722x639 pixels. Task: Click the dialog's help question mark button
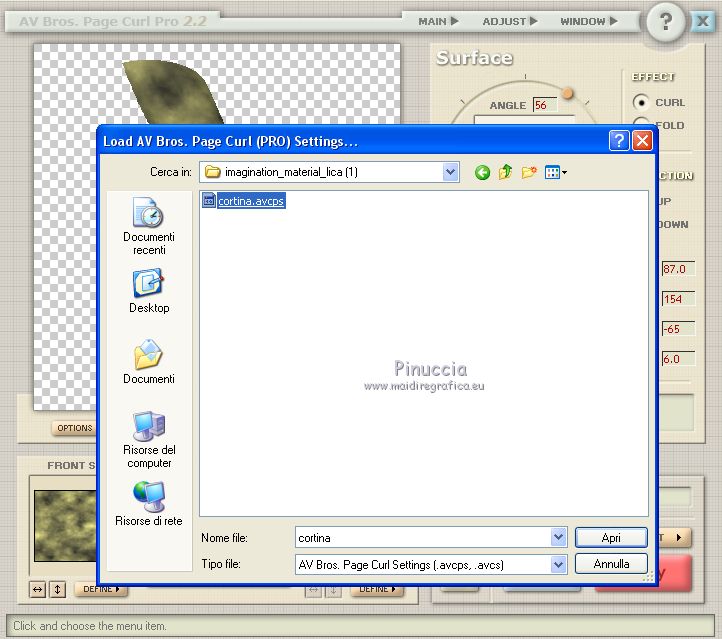[x=619, y=140]
